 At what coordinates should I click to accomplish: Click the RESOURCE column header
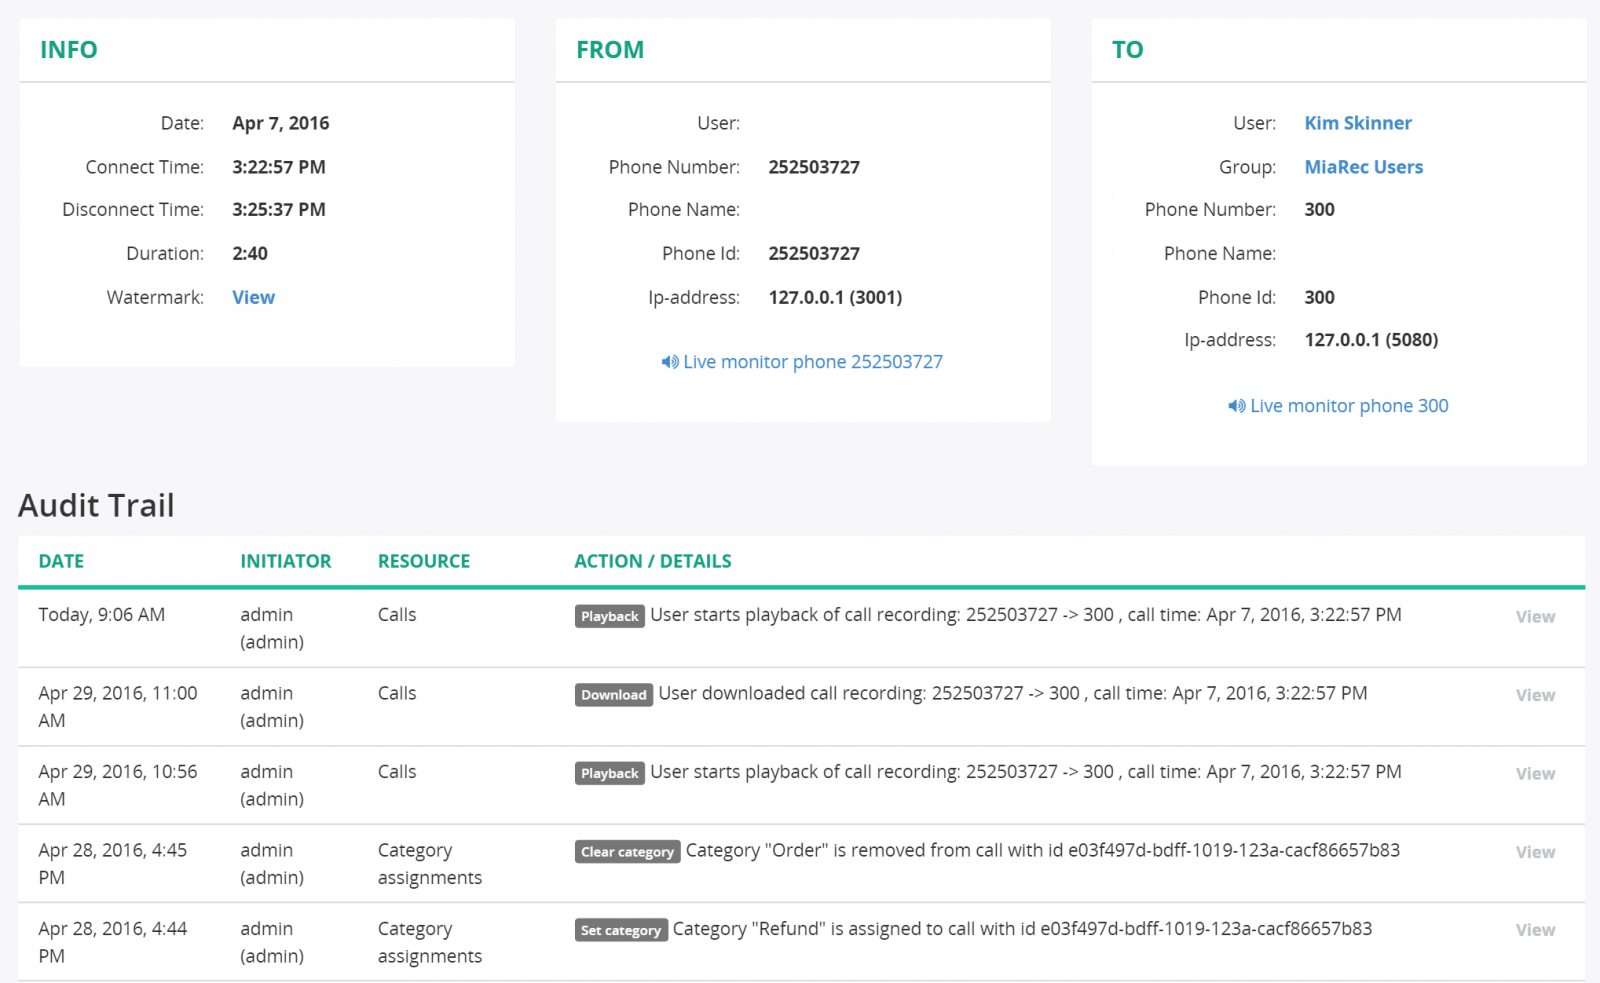pyautogui.click(x=423, y=561)
